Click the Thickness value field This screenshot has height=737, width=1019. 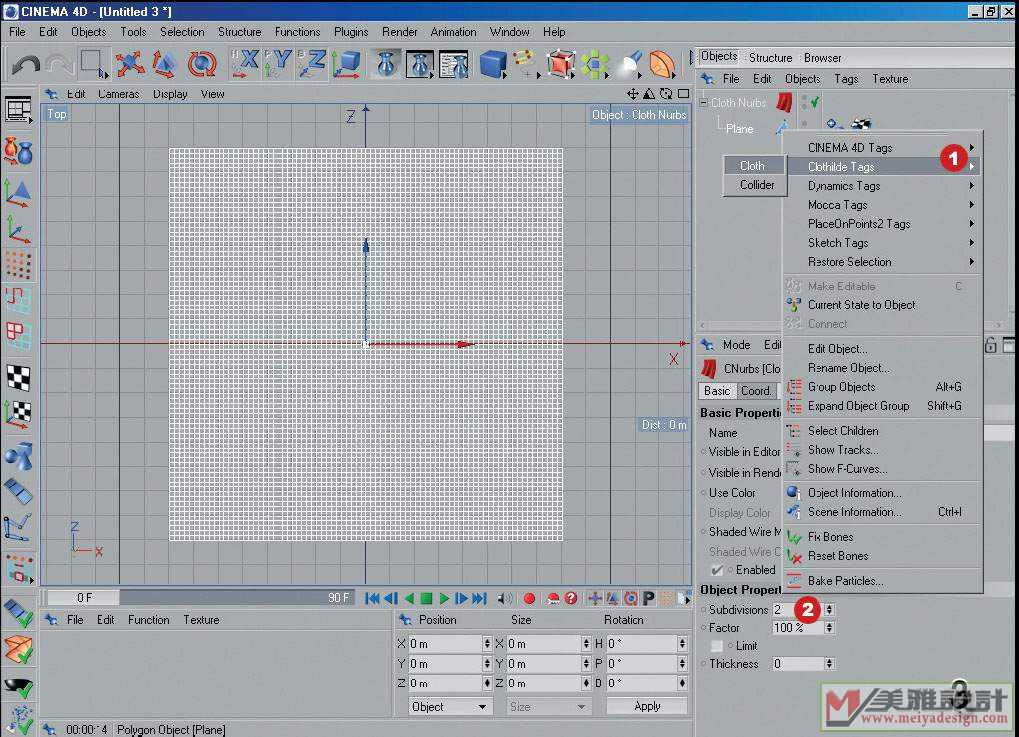pos(798,664)
